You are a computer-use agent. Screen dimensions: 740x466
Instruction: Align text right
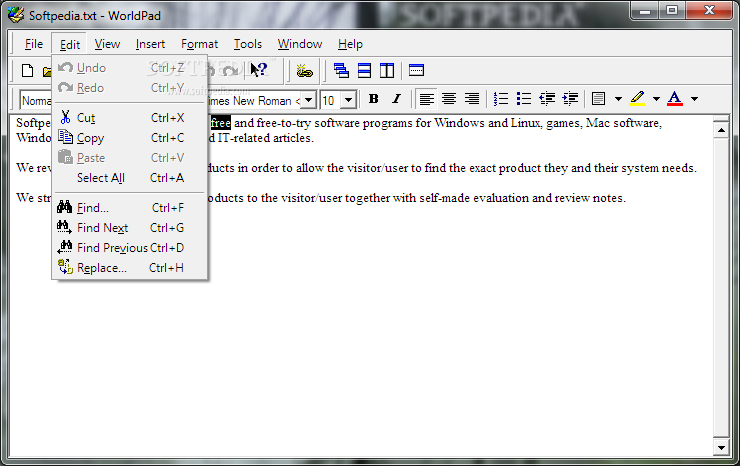(x=471, y=99)
